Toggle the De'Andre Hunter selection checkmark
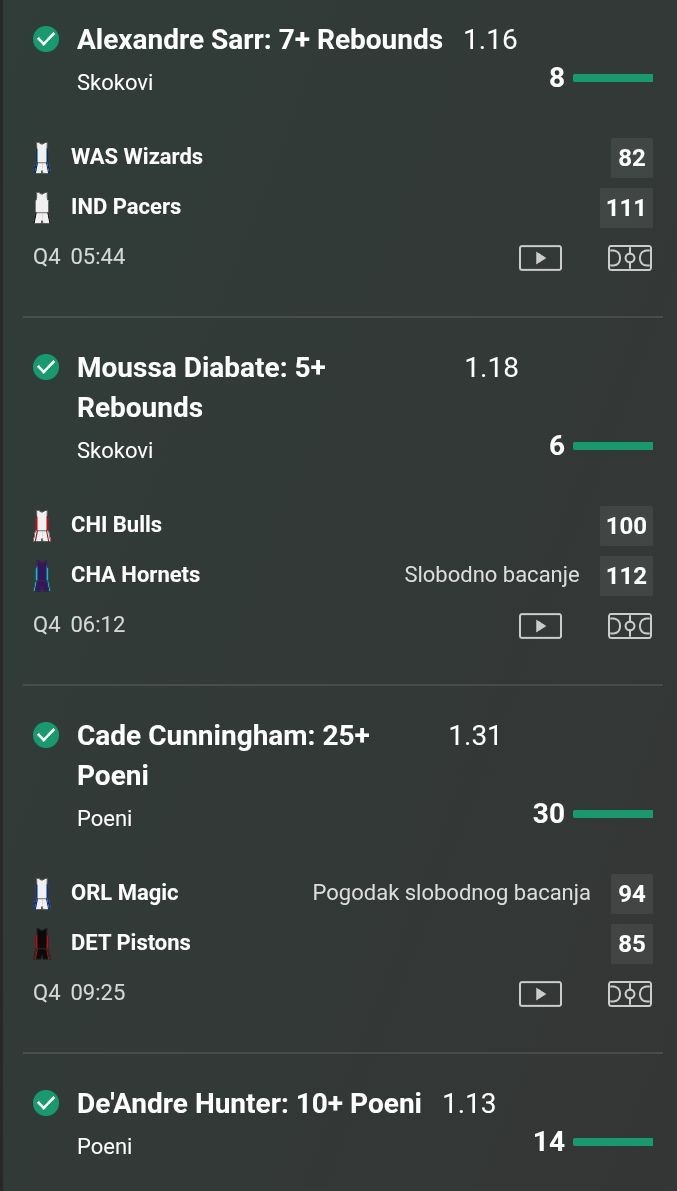Viewport: 677px width, 1191px height. [x=46, y=1104]
